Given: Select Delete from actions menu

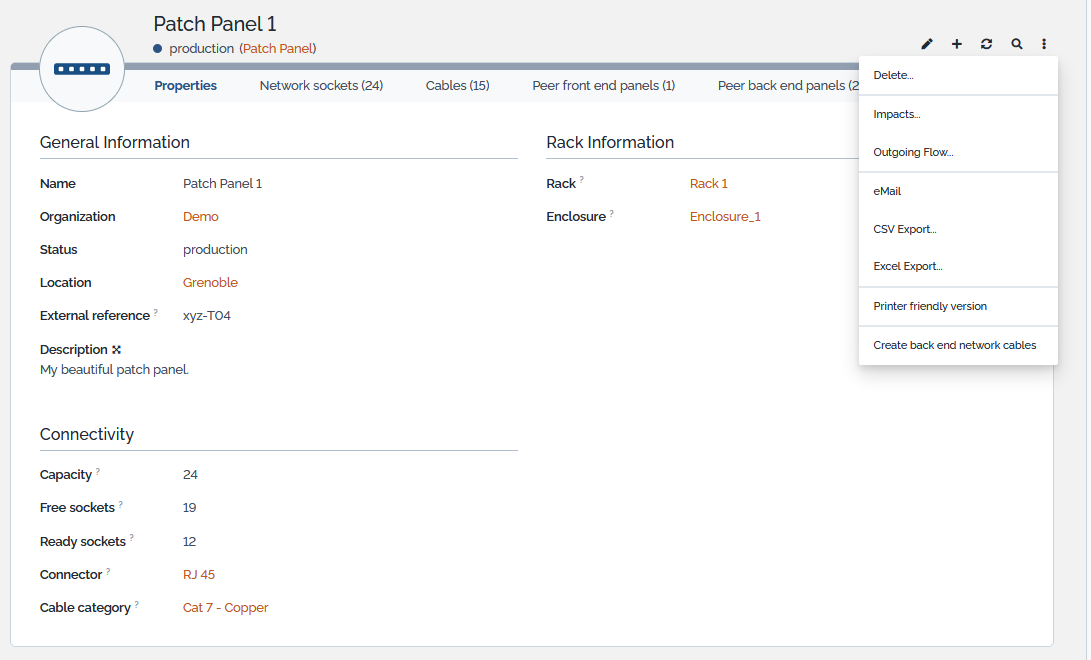Looking at the screenshot, I should pos(893,76).
